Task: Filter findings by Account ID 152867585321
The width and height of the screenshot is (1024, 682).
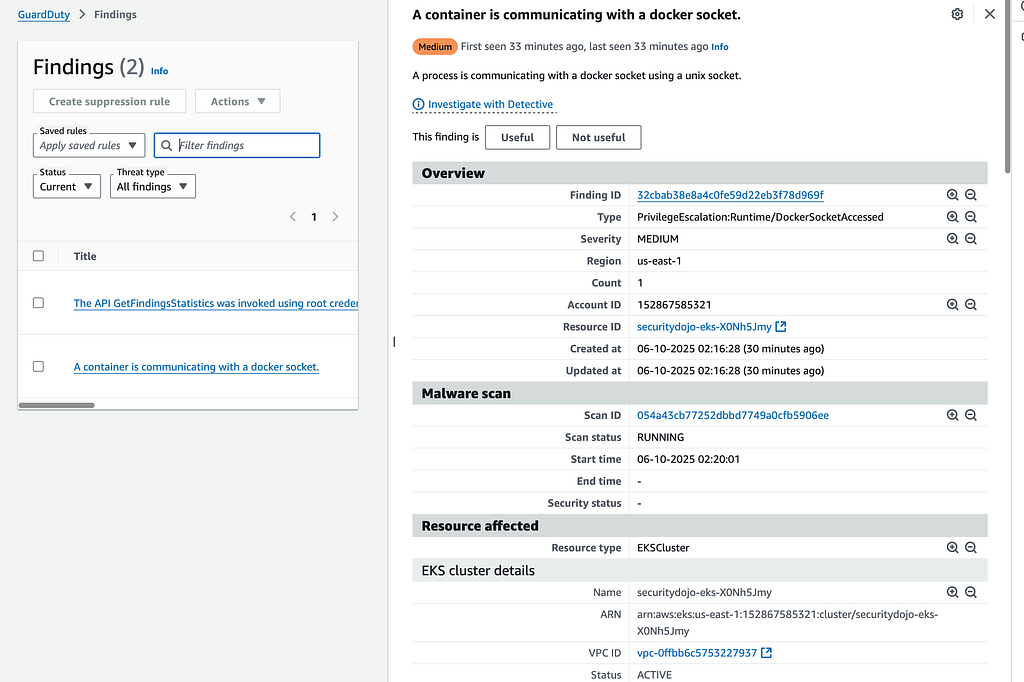Action: (952, 304)
